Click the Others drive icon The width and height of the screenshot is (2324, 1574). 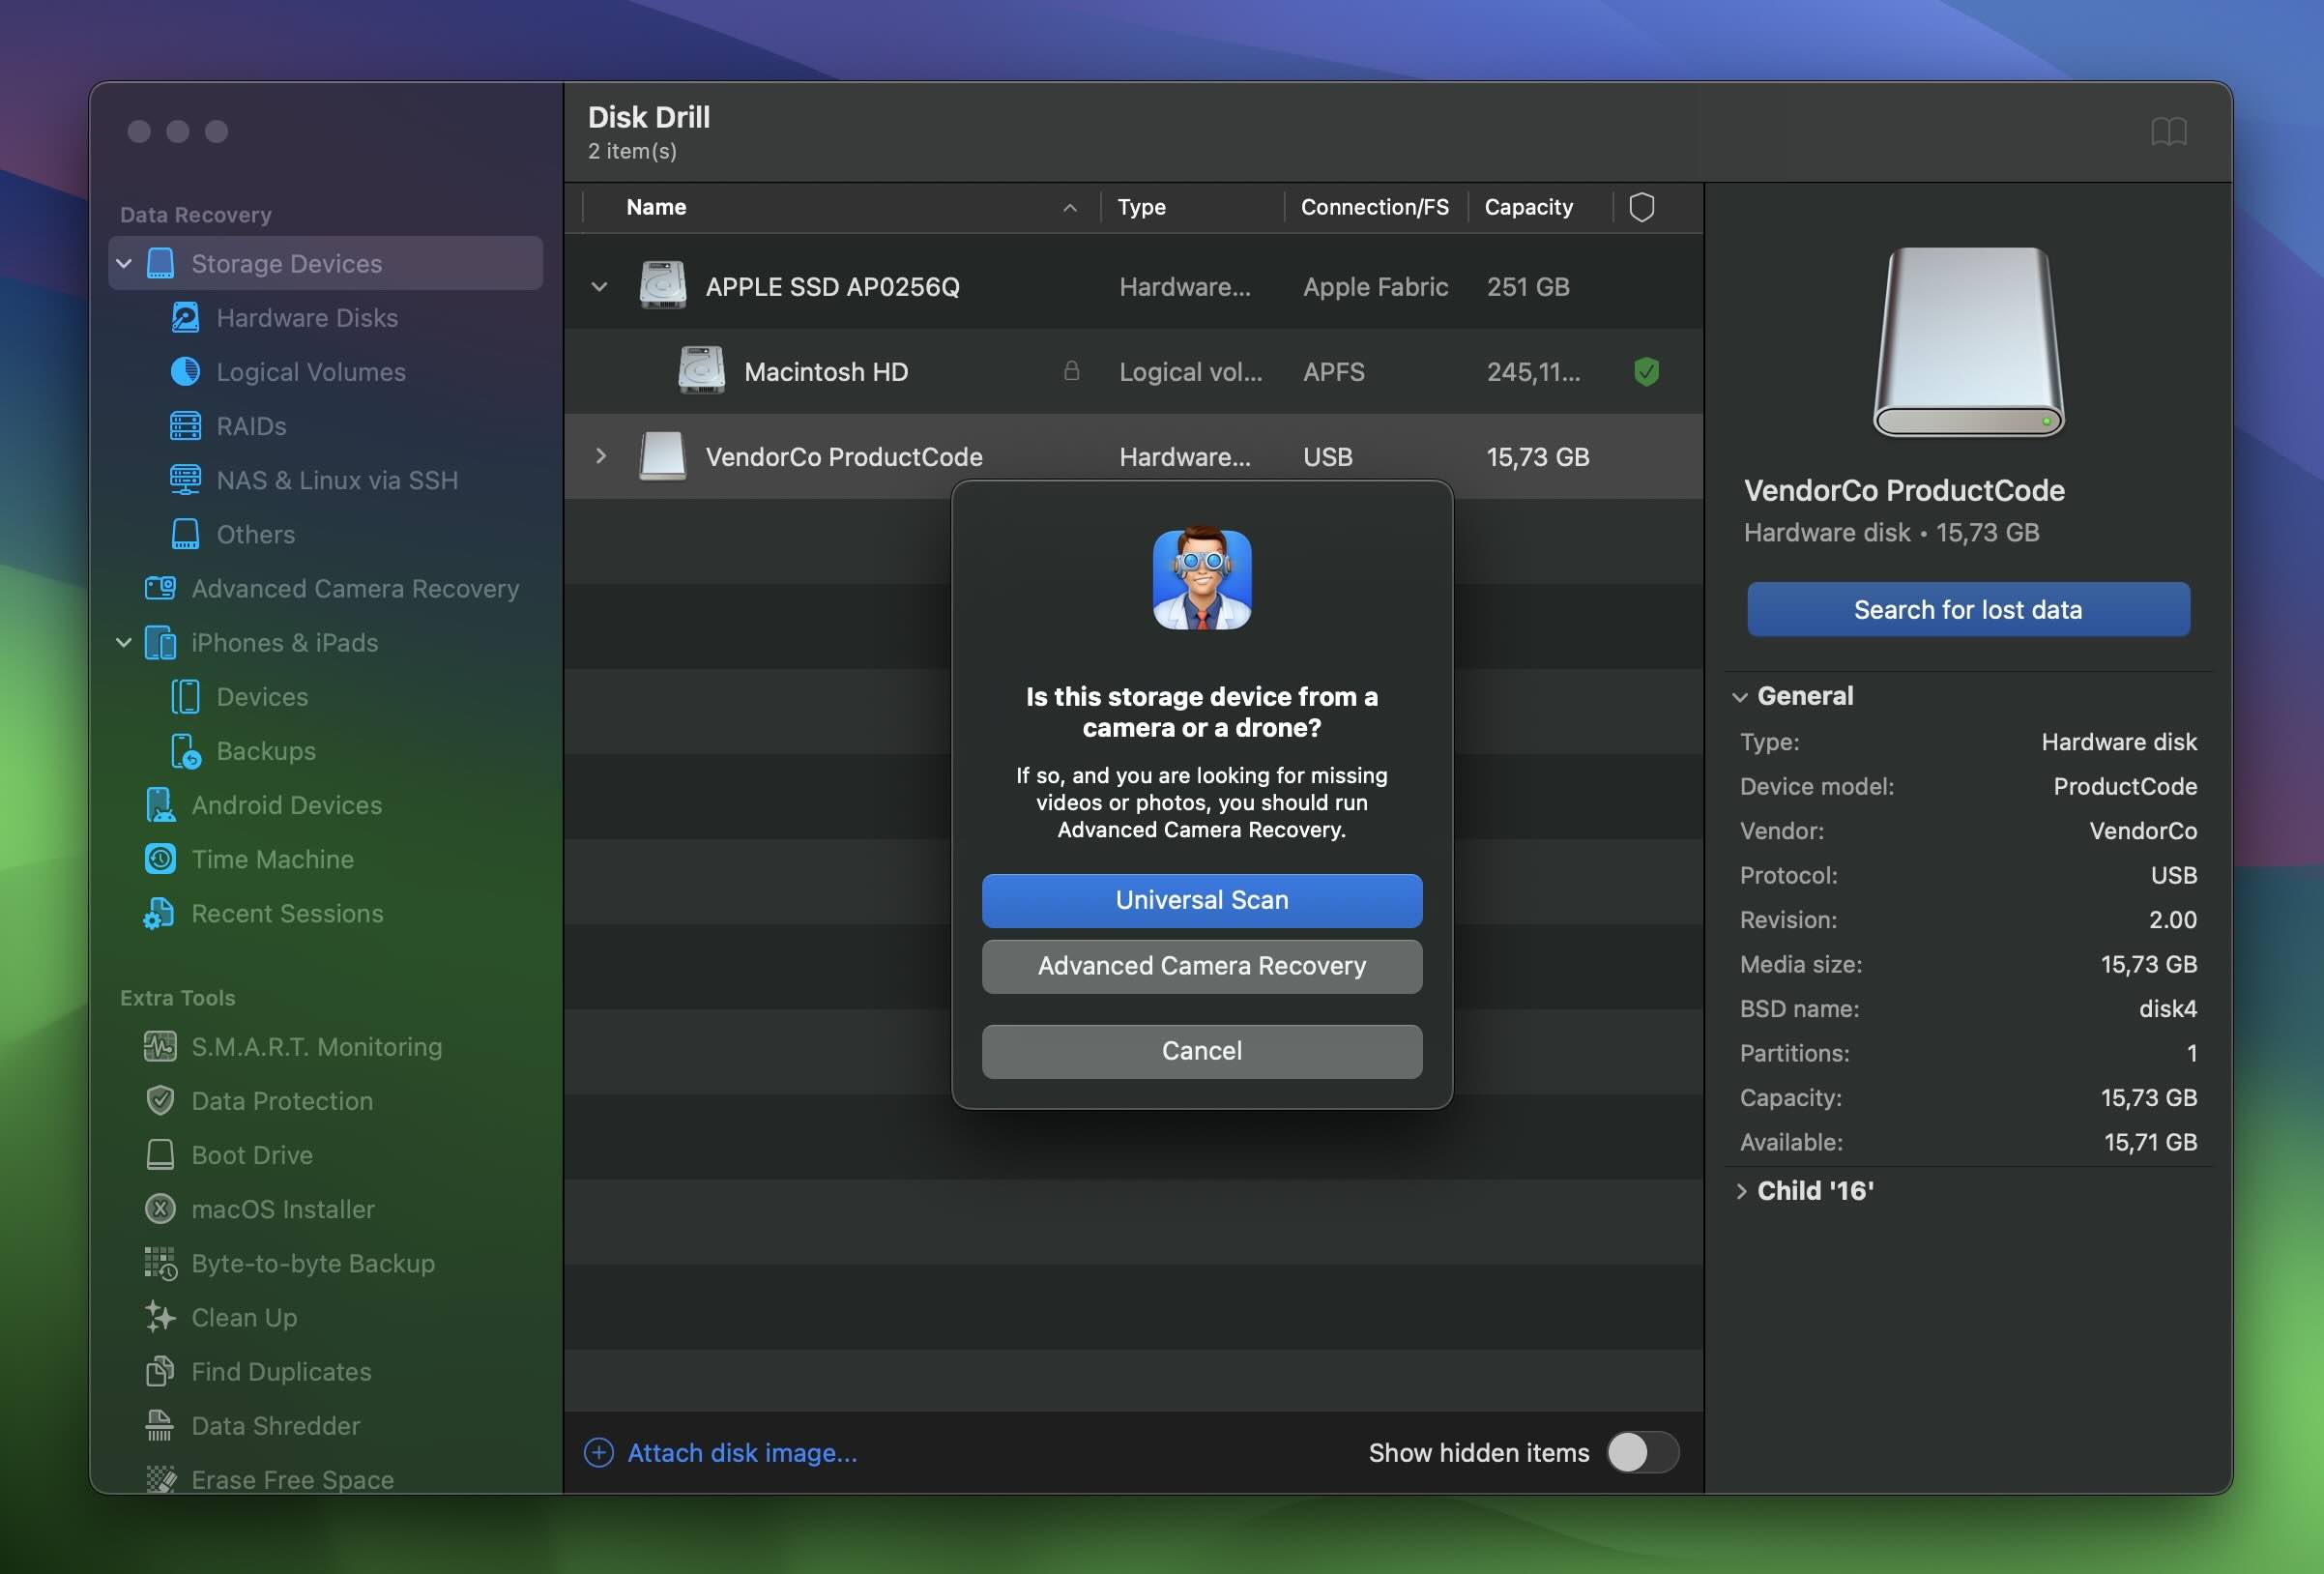(x=185, y=534)
